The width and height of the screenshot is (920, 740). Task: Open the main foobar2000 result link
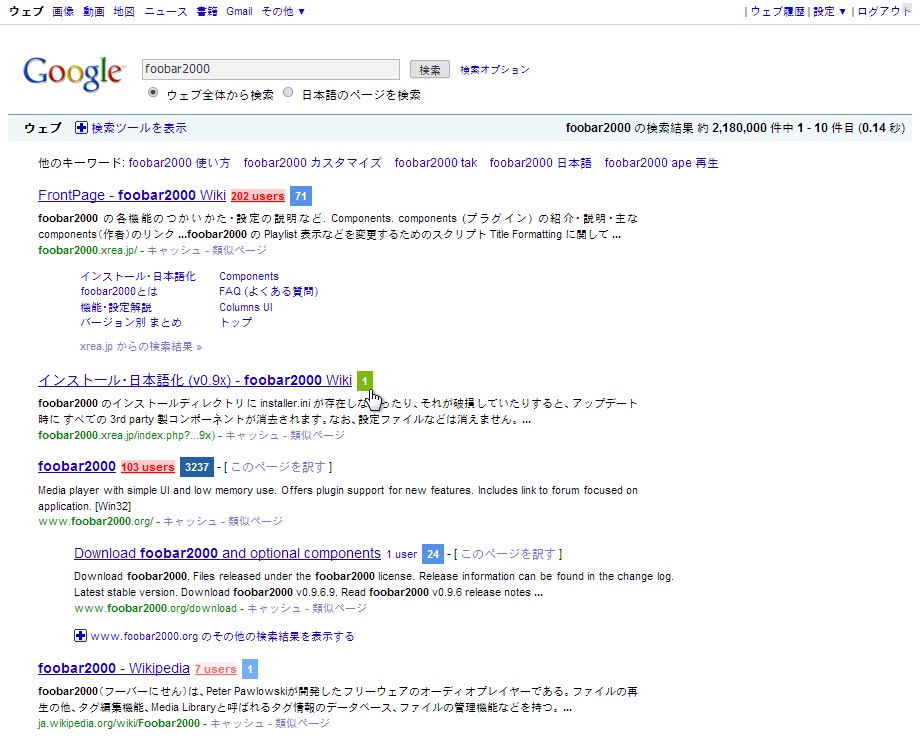(x=77, y=467)
